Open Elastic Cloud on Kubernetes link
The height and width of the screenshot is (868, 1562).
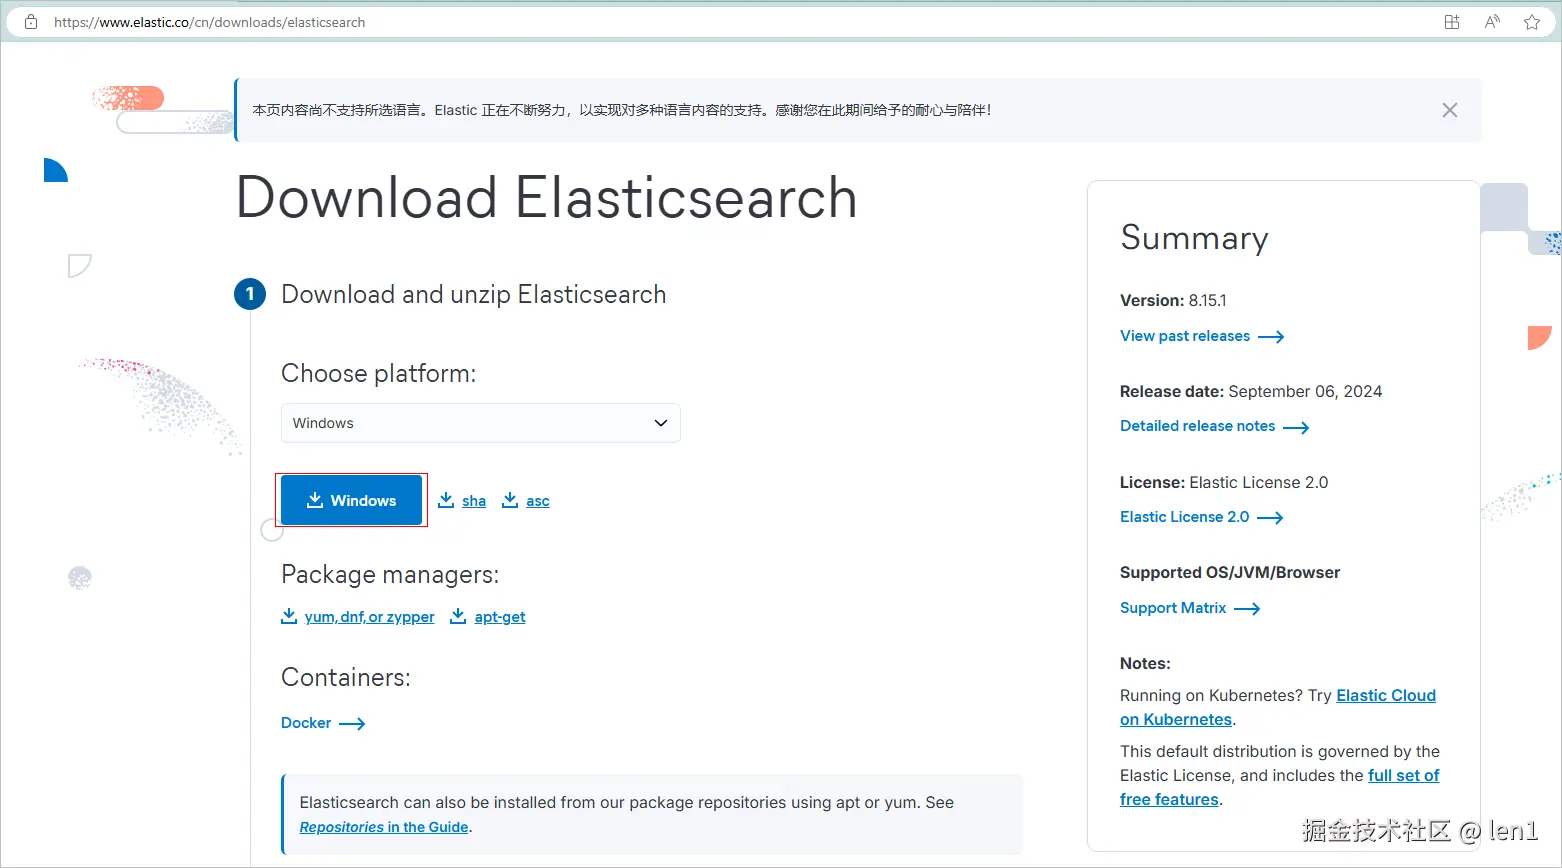point(1386,696)
